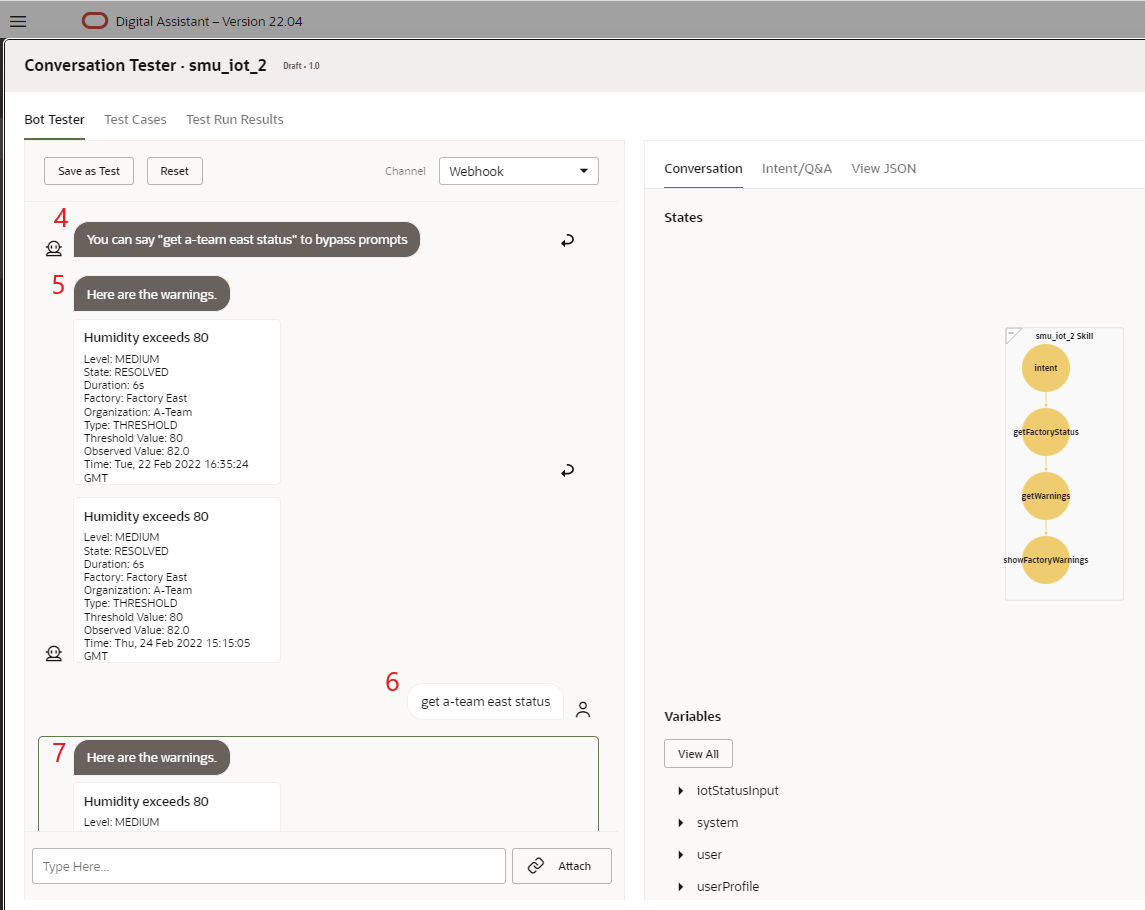
Task: Click the Save as Test button
Action: 88,171
